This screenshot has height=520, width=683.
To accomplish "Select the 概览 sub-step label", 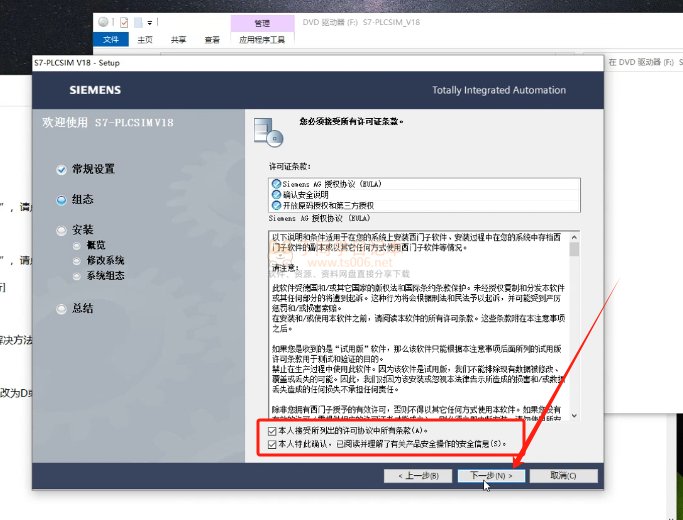I will [96, 245].
